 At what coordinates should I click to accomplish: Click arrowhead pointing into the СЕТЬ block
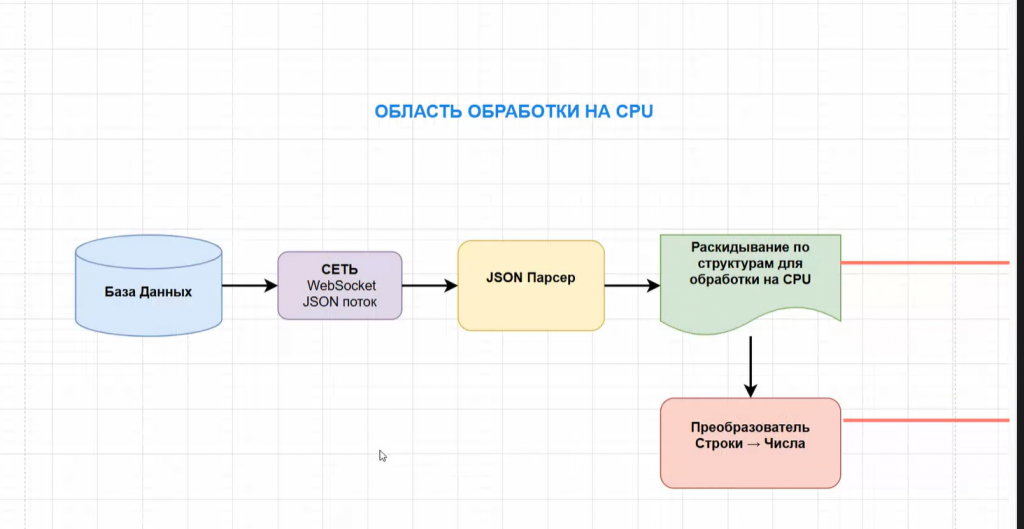[271, 286]
